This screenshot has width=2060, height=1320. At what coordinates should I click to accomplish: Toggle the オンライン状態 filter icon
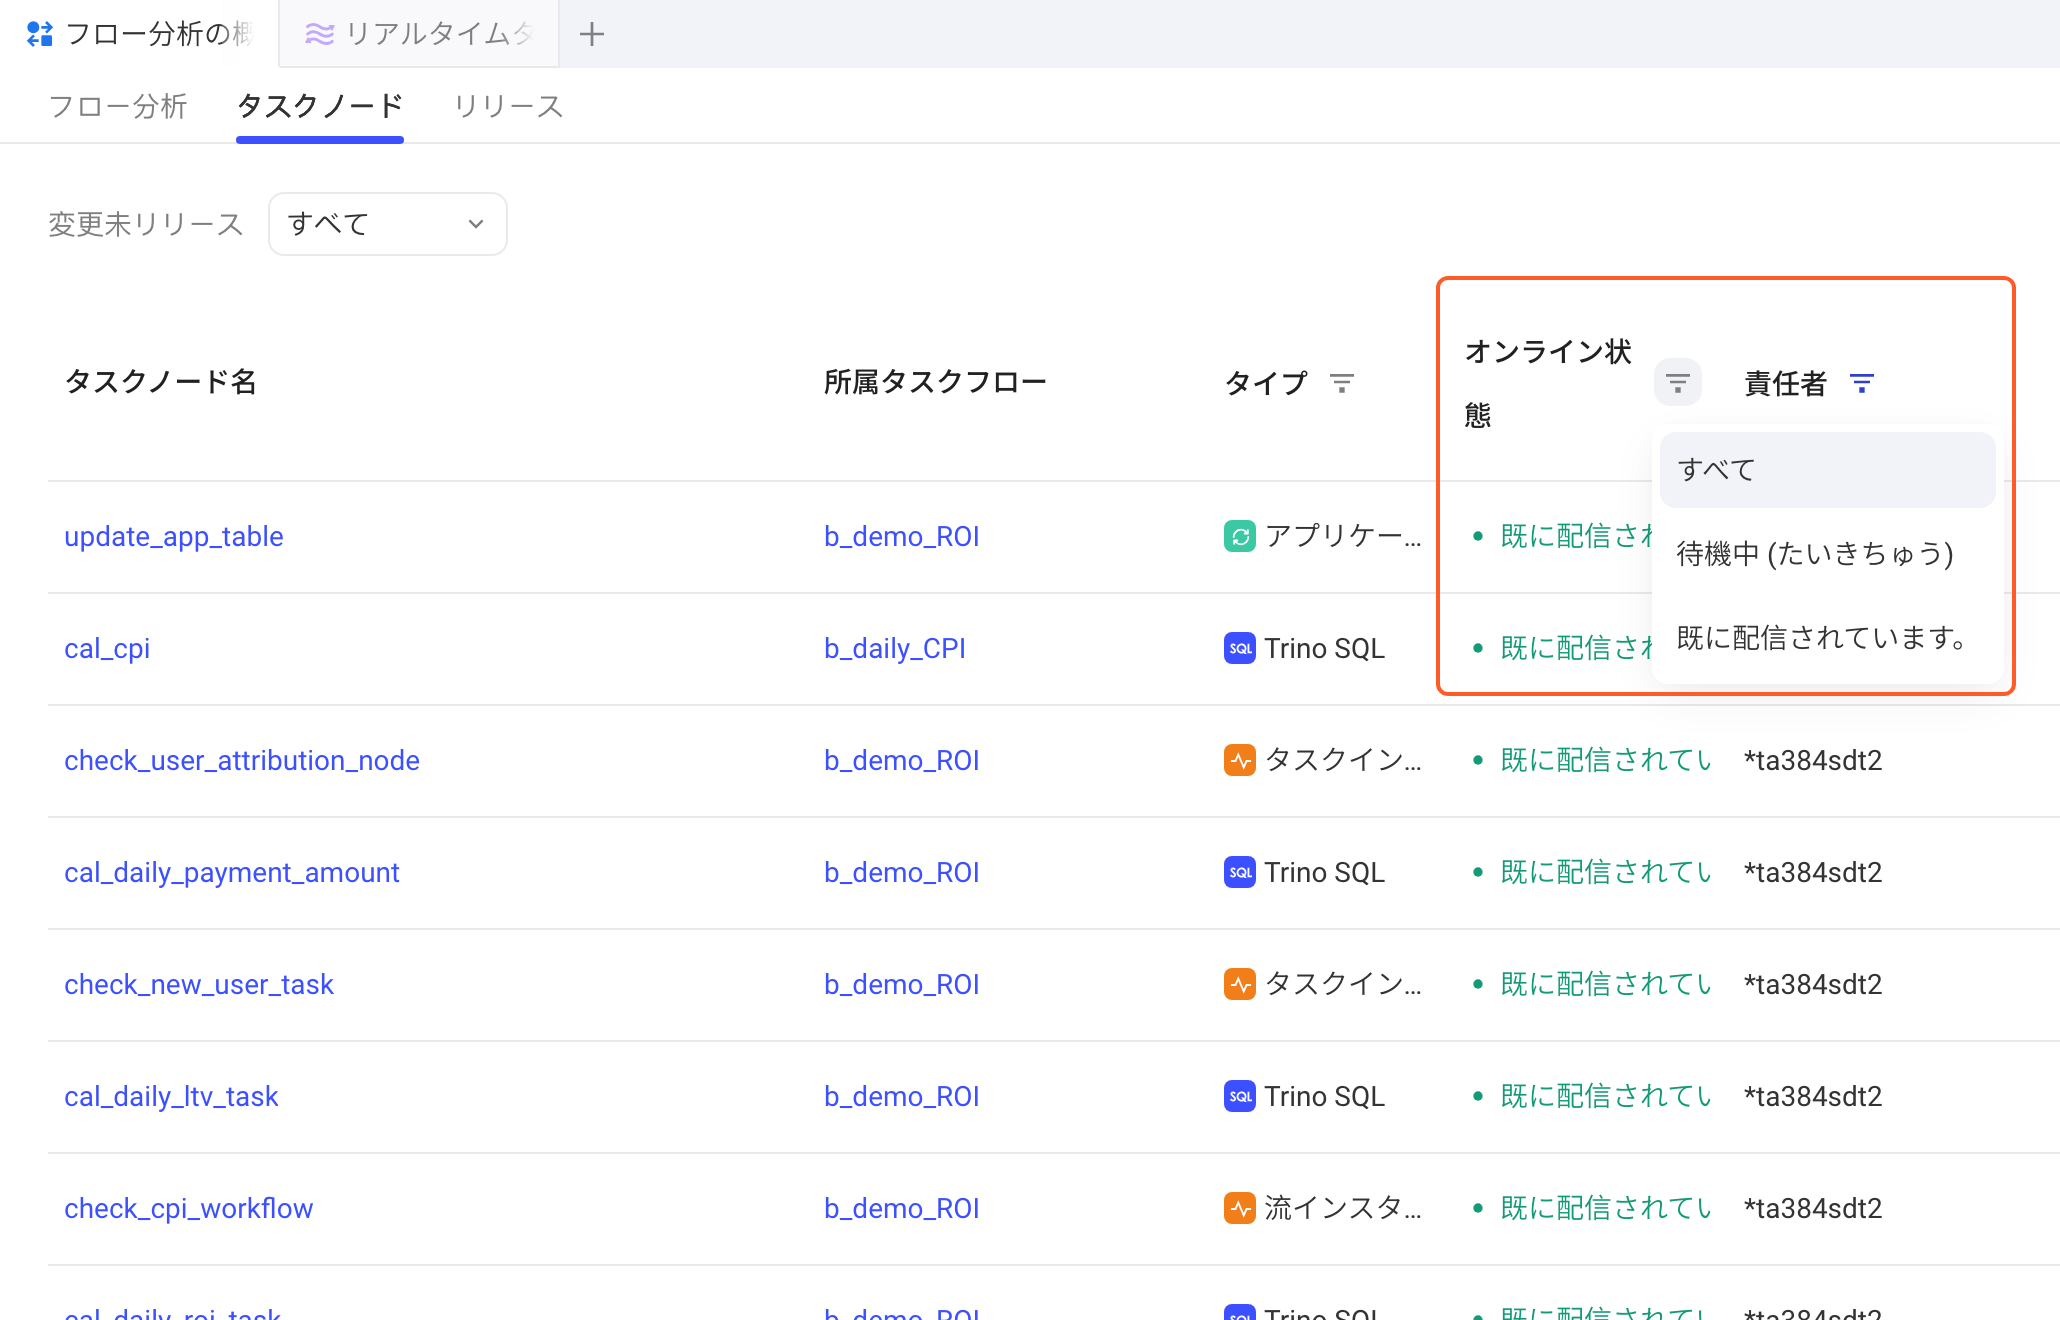pyautogui.click(x=1677, y=382)
